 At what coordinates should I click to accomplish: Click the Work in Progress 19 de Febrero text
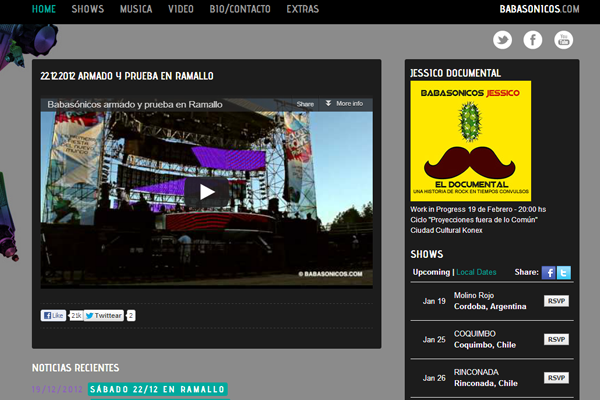point(478,209)
